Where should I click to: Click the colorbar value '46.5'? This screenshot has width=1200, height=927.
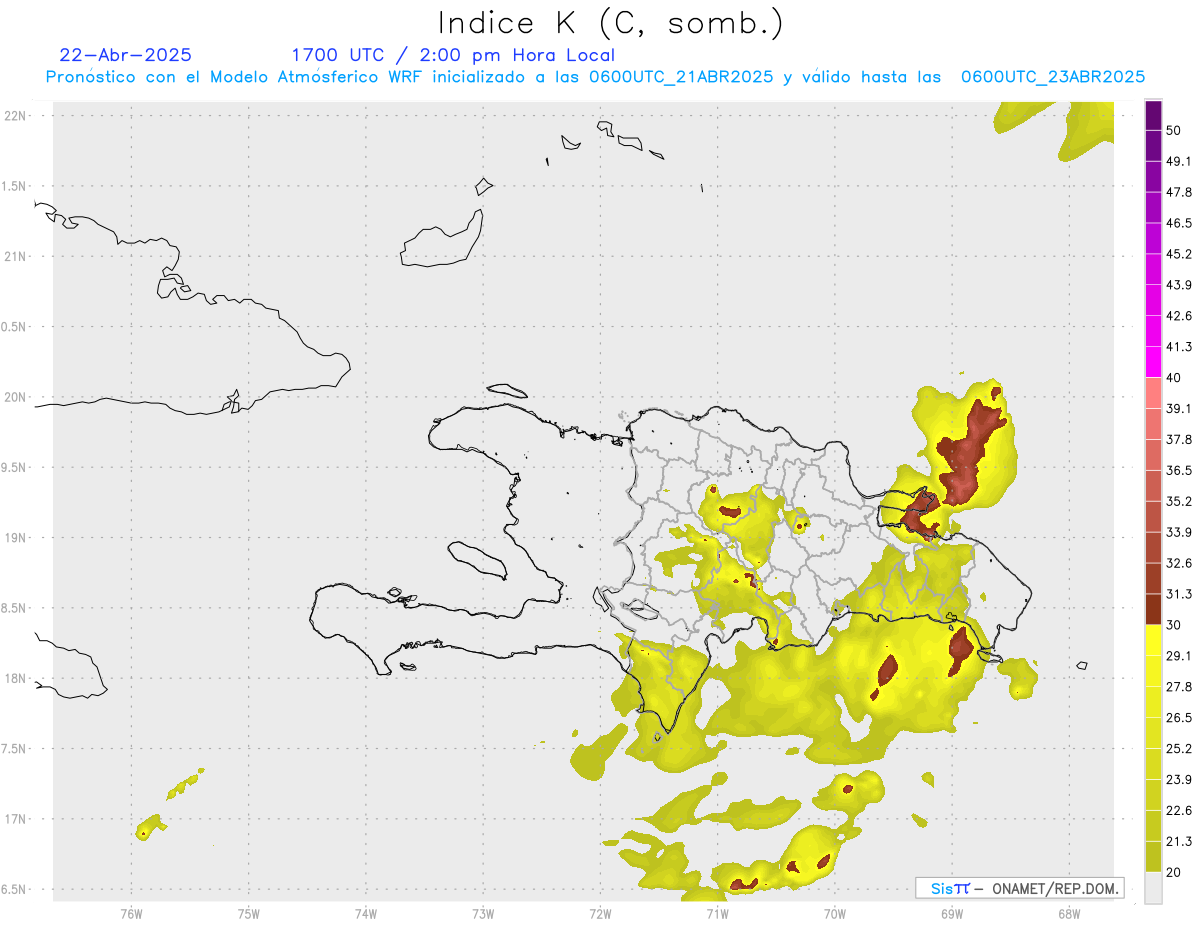point(1179,223)
